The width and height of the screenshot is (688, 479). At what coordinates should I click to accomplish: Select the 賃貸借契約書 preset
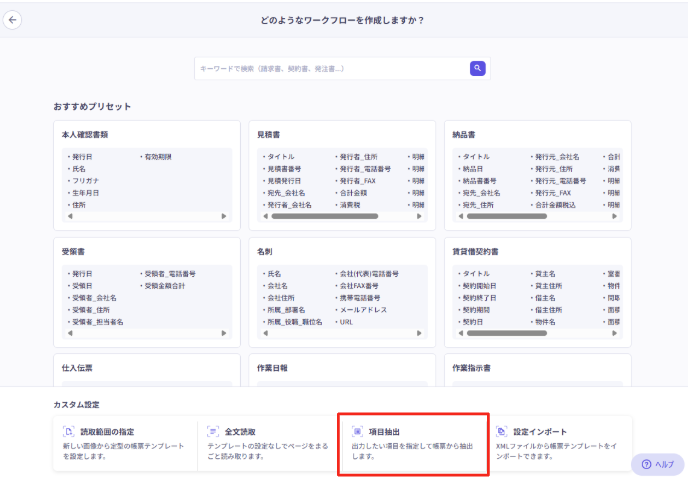[x=537, y=251]
